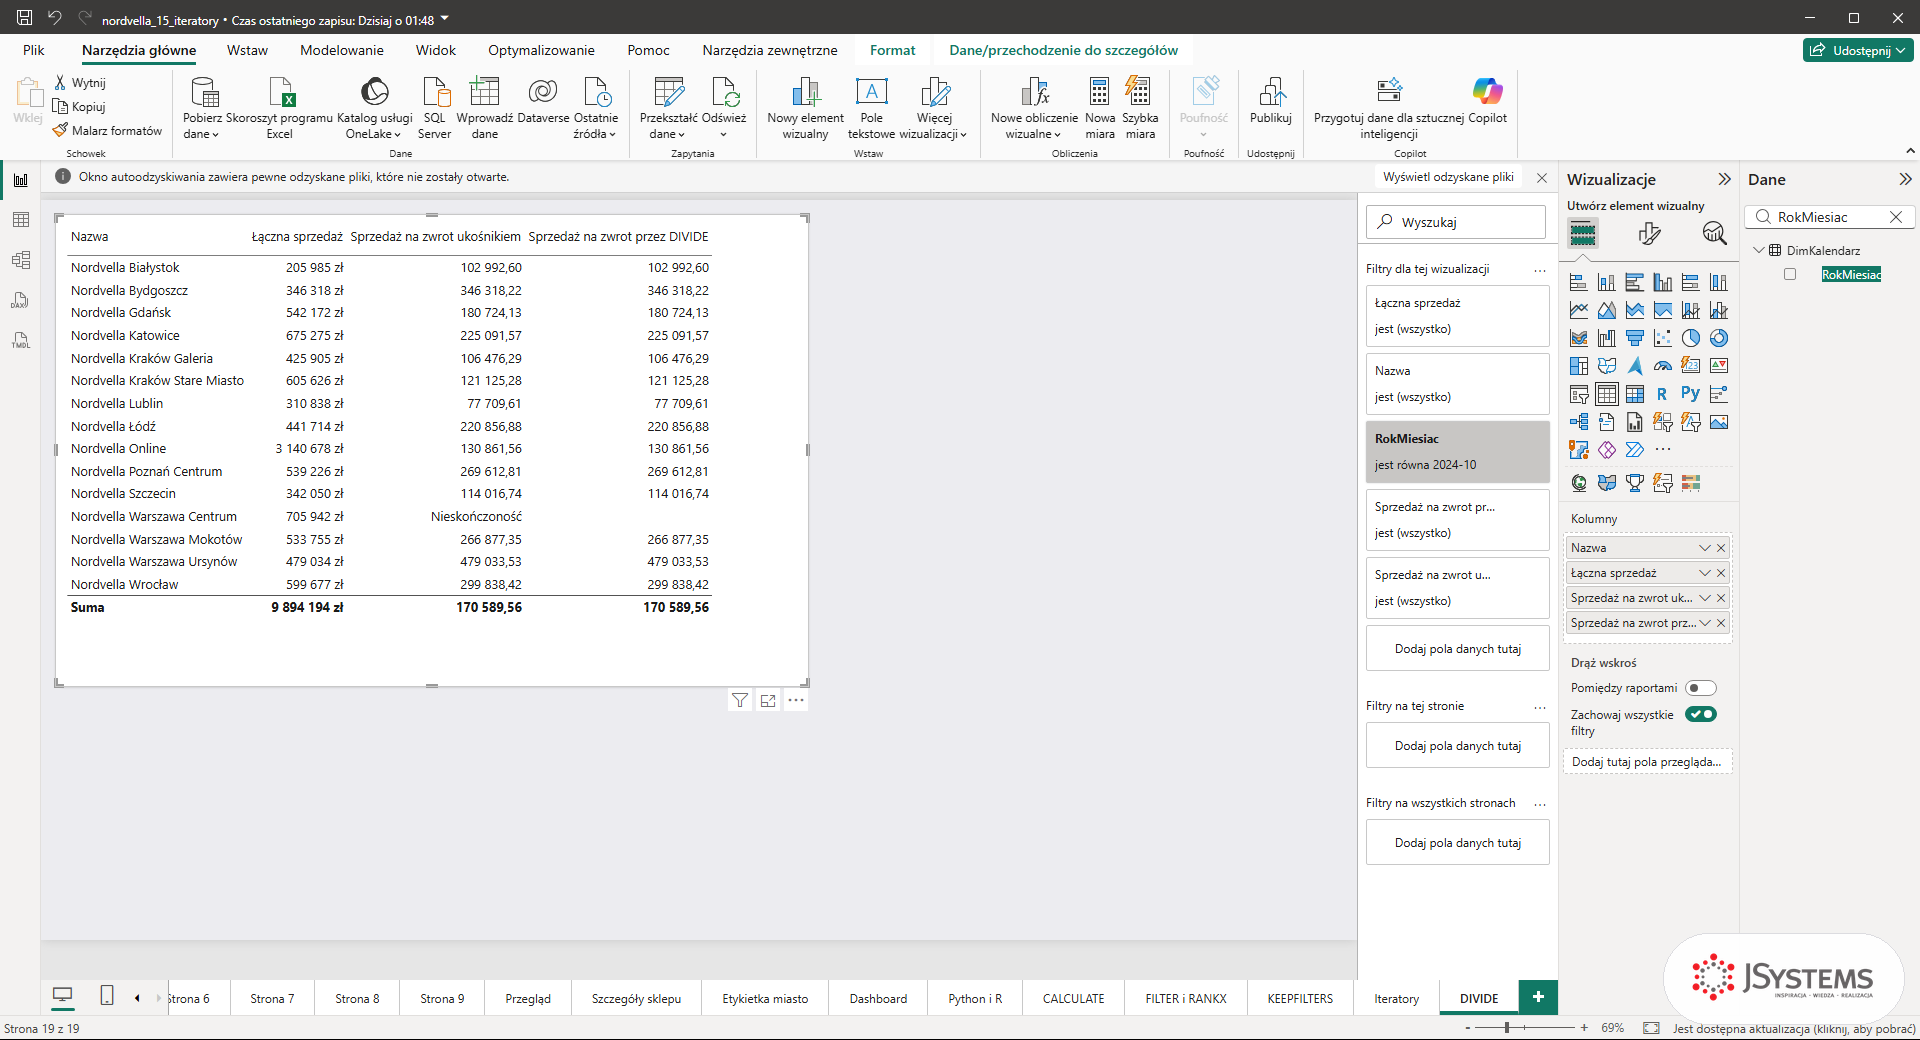Open the Modelowanie ribbon tab

(342, 50)
